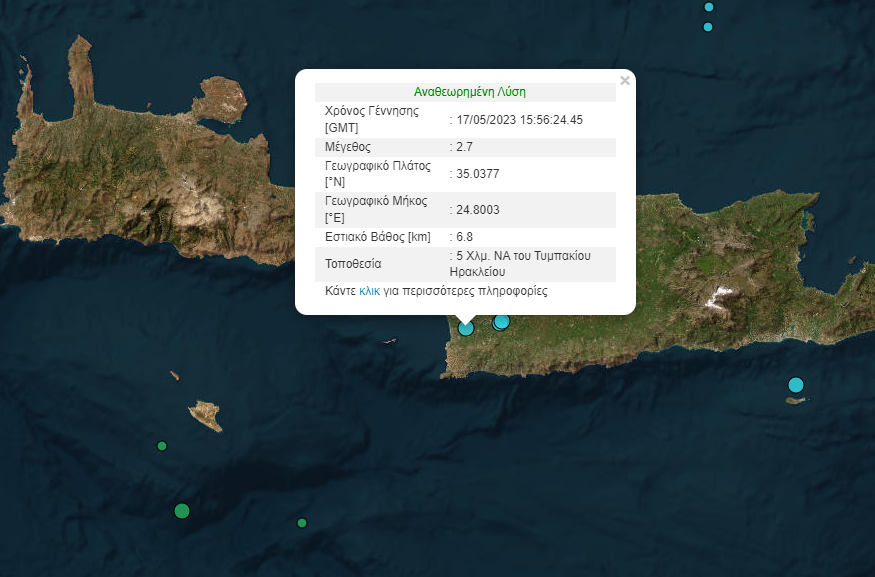Screen dimensions: 875x577
Task: Click the focal depth value 6.8
Action: coord(464,237)
